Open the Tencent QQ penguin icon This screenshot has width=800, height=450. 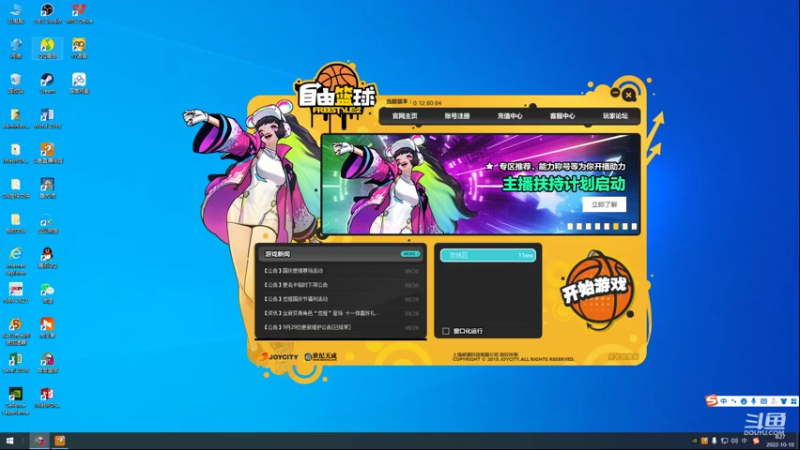(47, 258)
